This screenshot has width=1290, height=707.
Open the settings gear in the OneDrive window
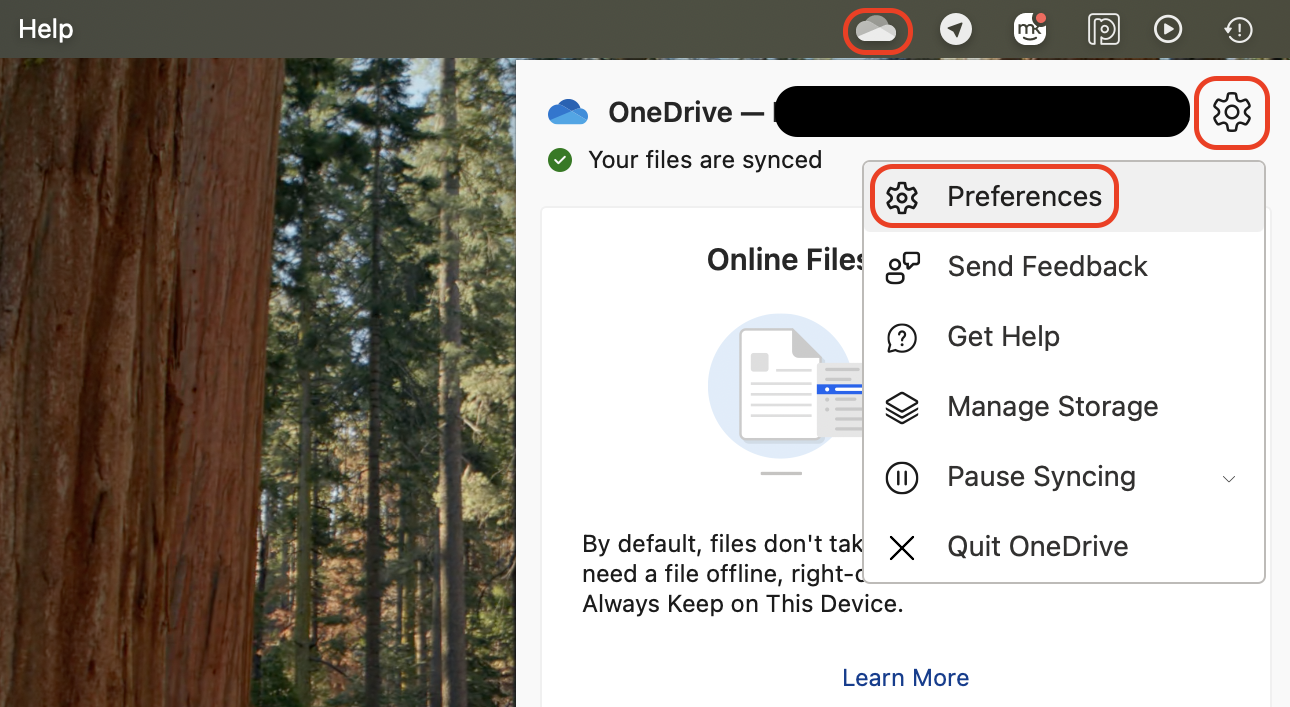pos(1232,112)
